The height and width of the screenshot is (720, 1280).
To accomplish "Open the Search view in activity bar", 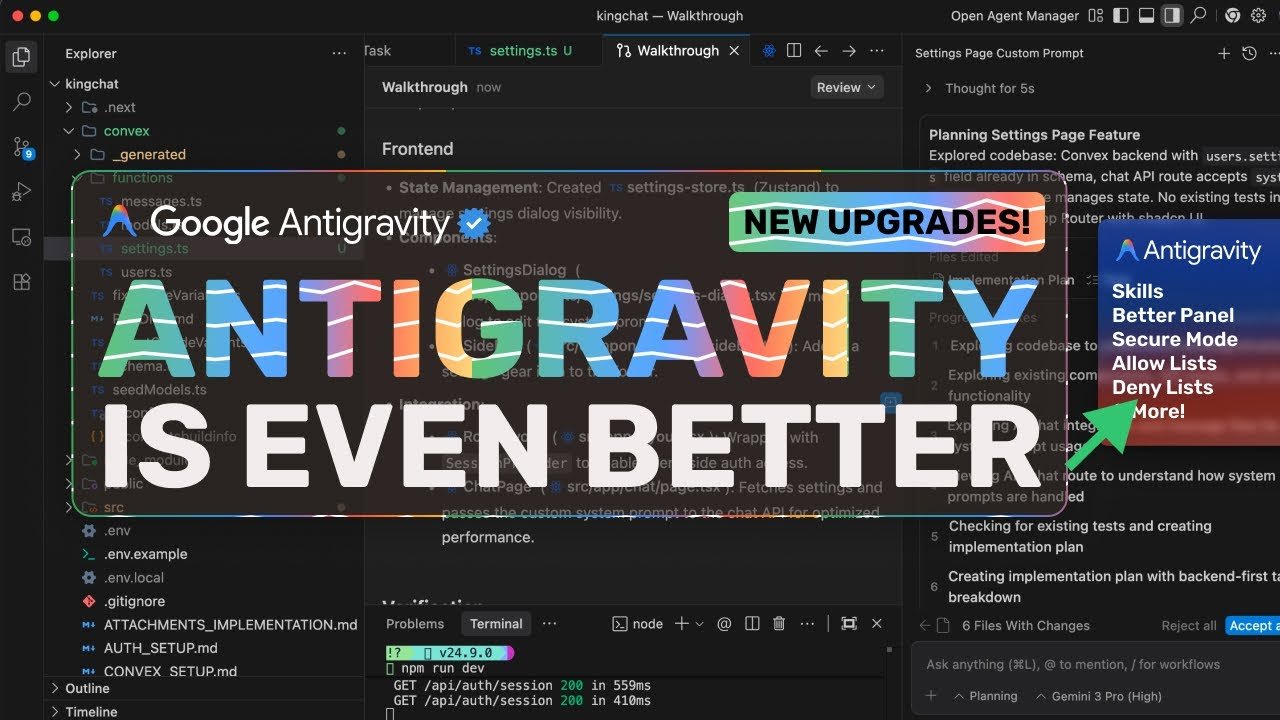I will pyautogui.click(x=22, y=102).
